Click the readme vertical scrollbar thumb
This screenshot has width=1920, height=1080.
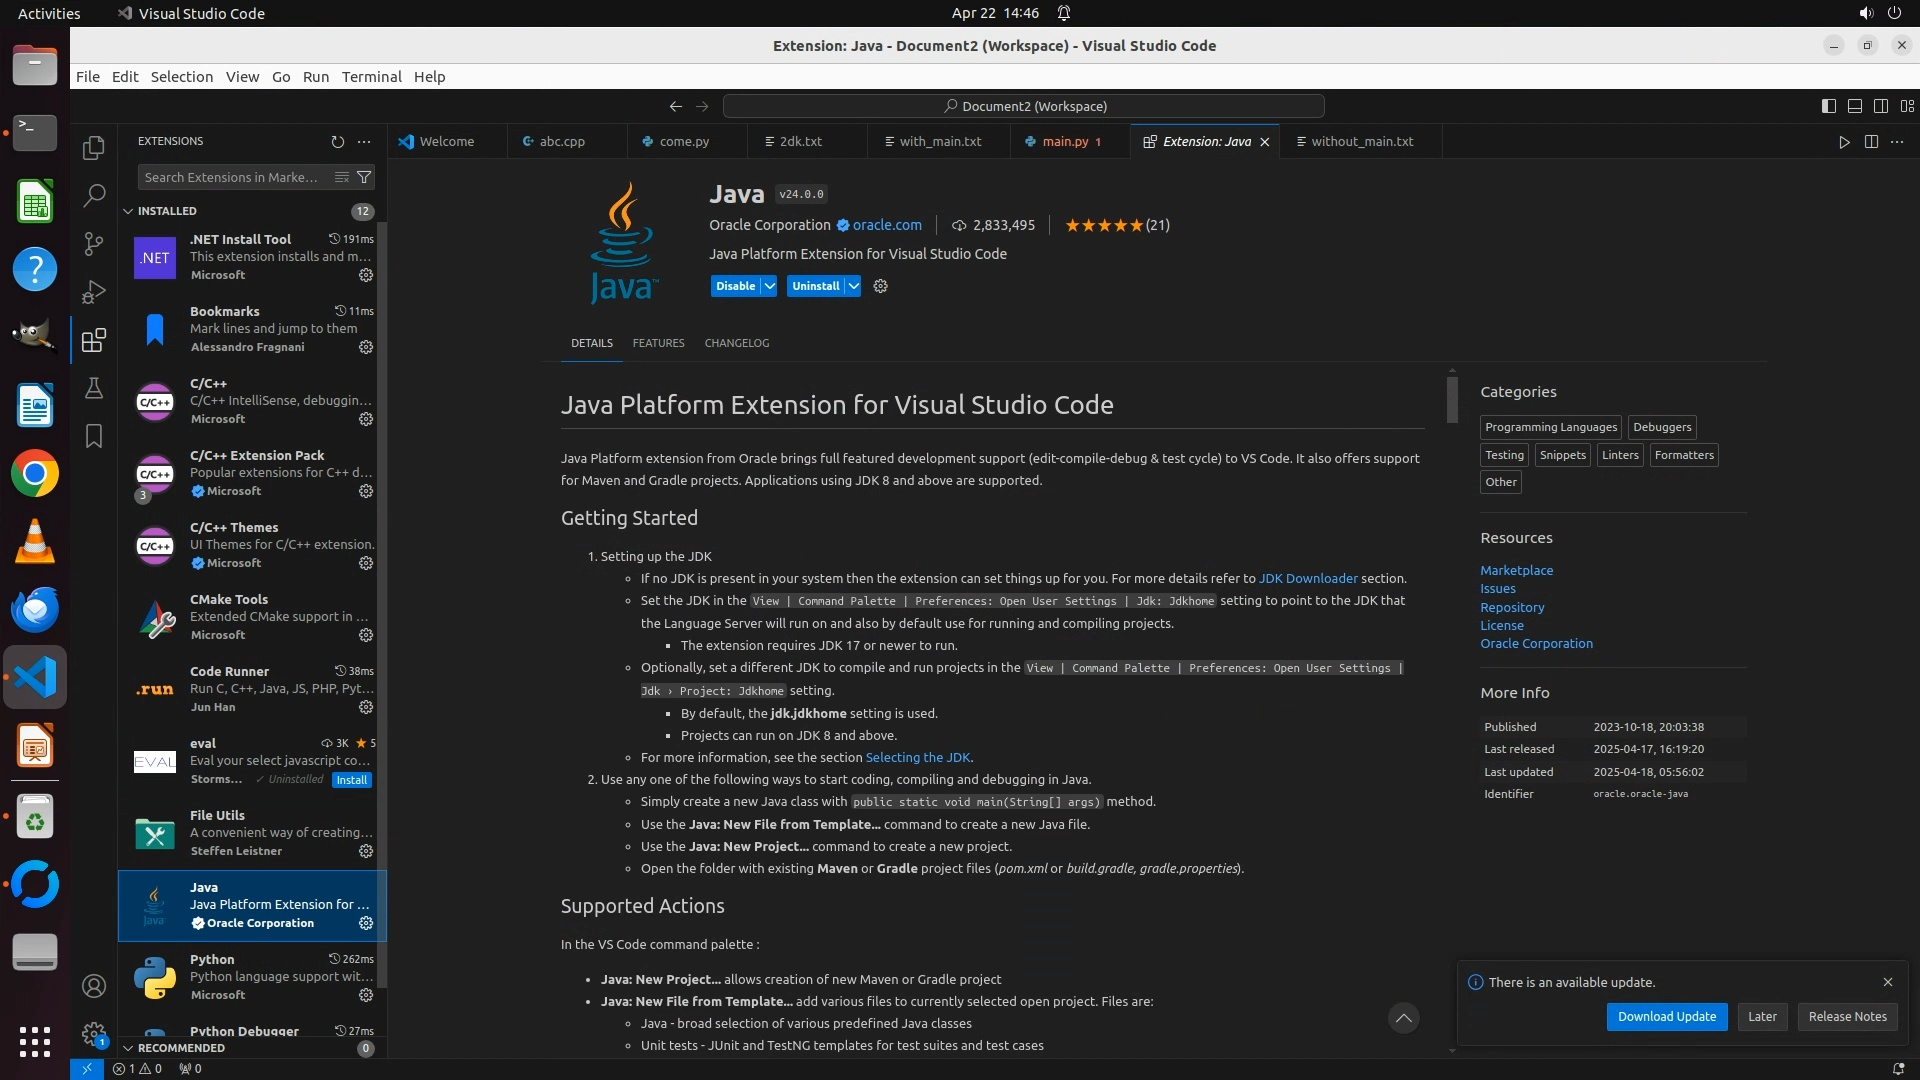(1452, 400)
